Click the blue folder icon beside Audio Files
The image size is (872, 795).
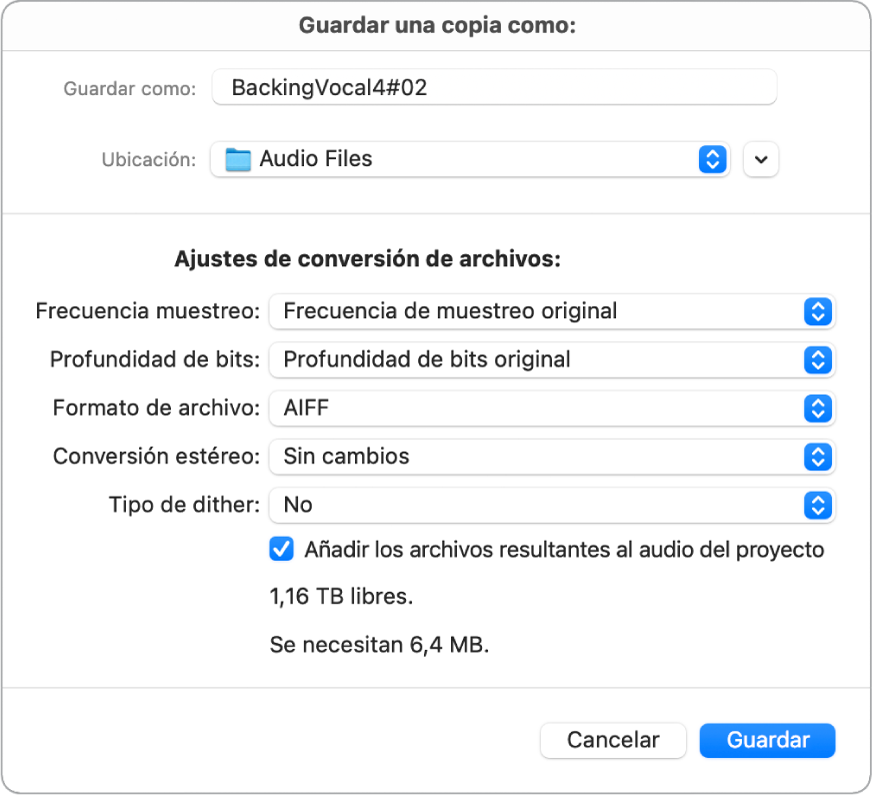click(x=237, y=159)
